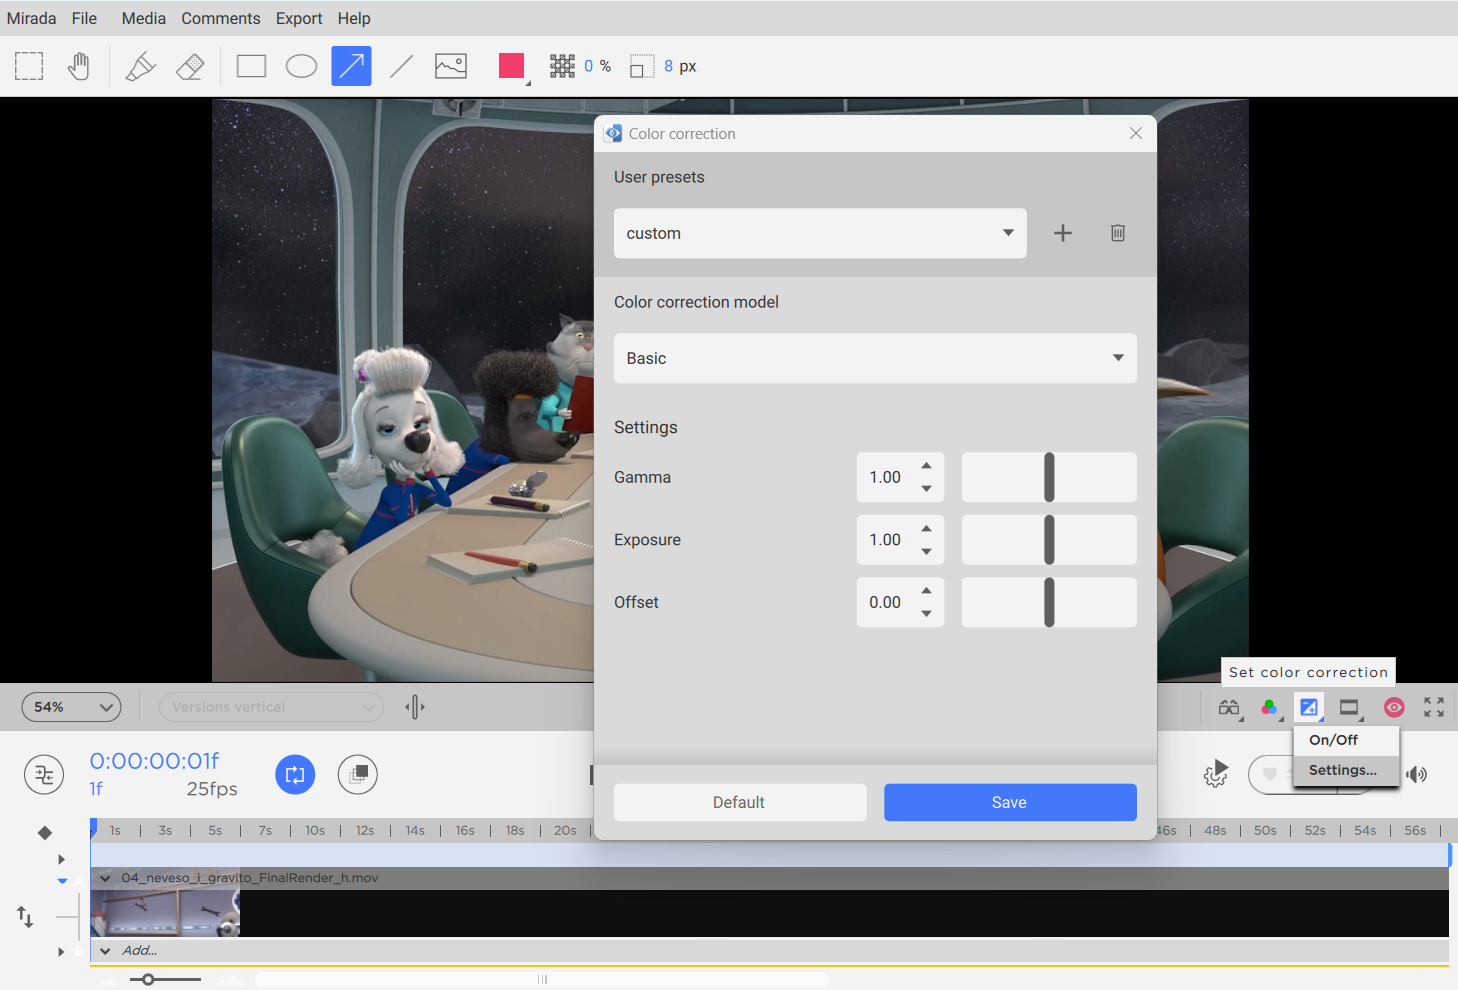Click the Default button
Screen dimensions: 1458x990
tap(740, 802)
